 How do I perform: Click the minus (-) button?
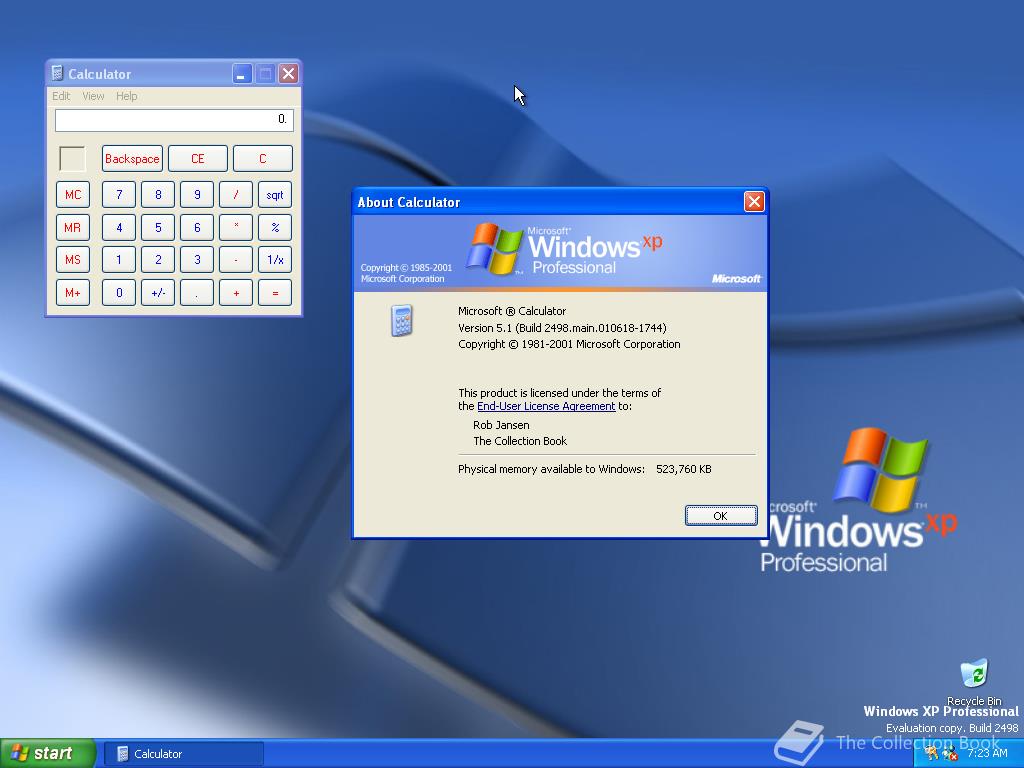[236, 260]
